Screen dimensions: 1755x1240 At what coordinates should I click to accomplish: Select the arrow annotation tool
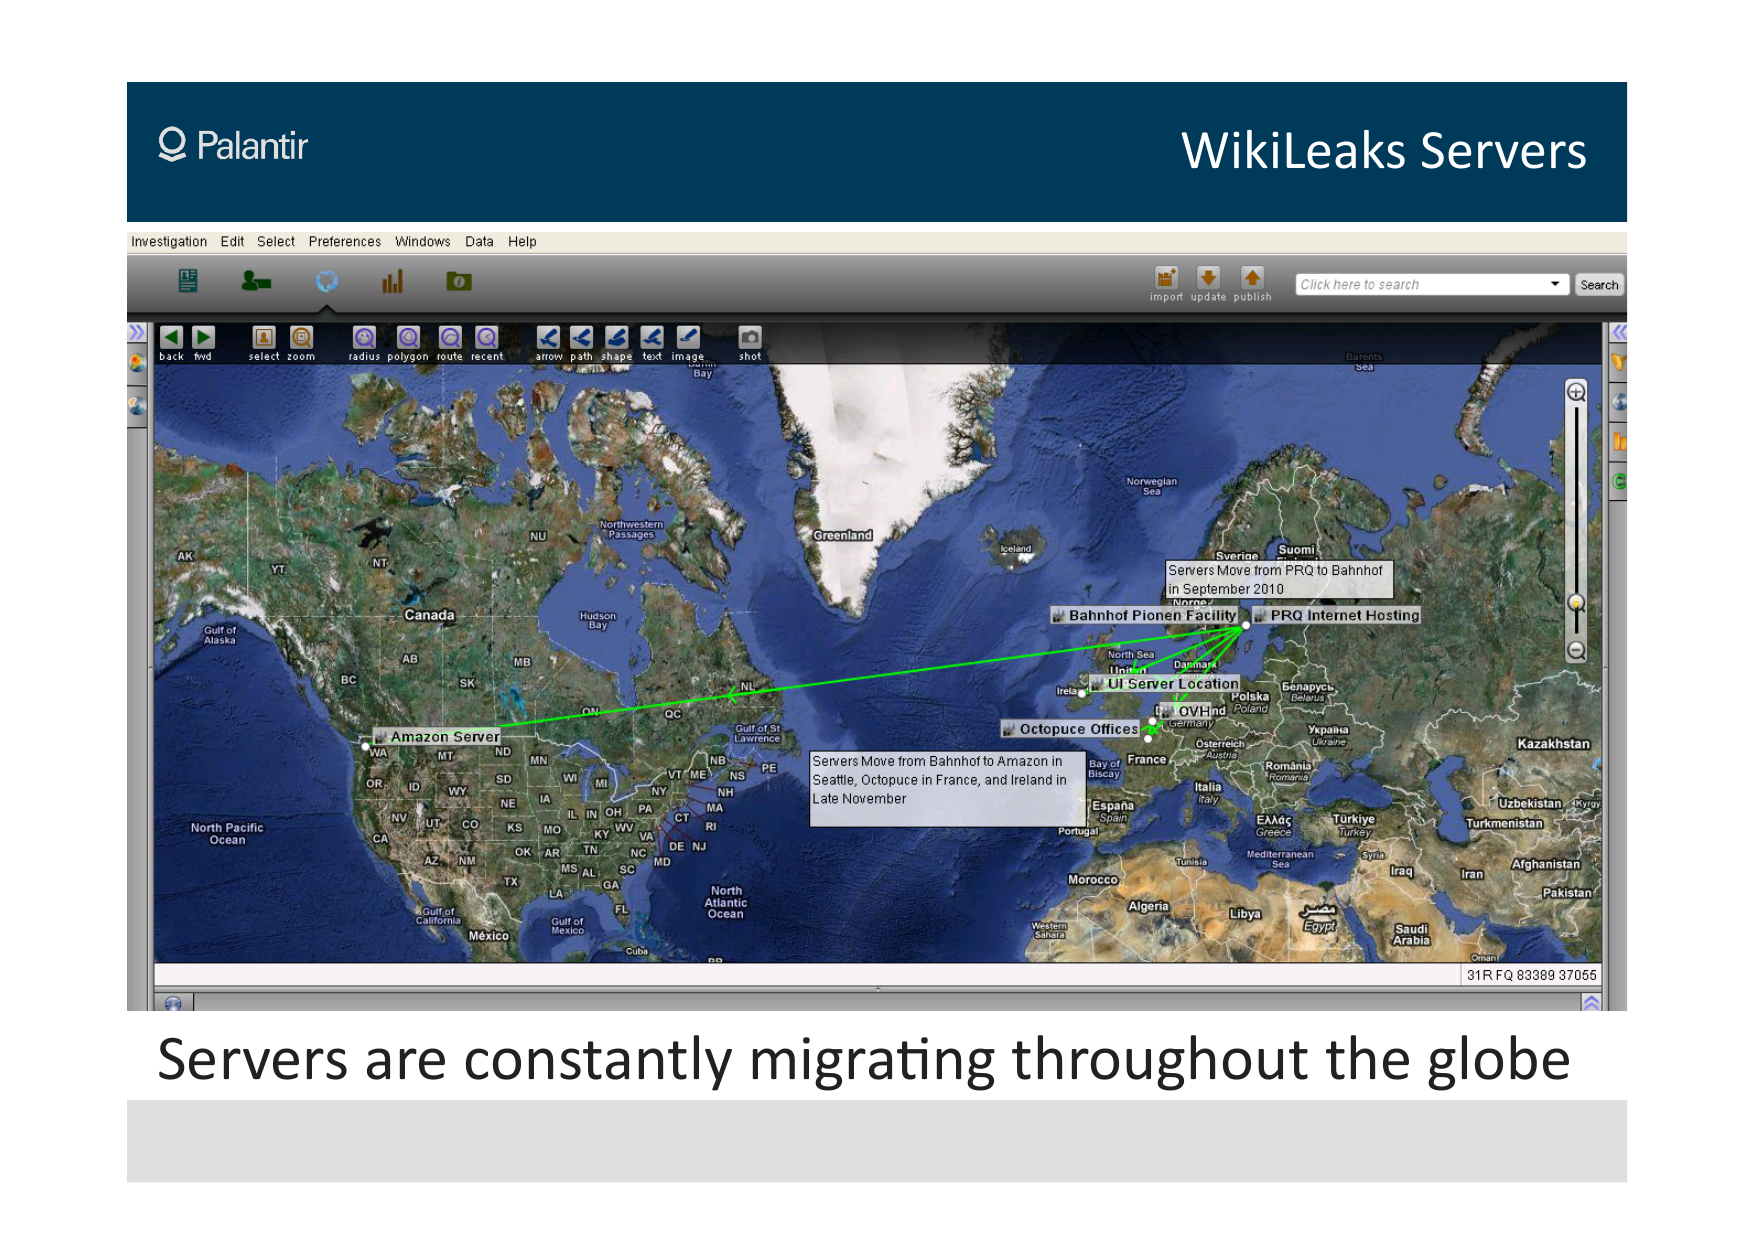548,338
